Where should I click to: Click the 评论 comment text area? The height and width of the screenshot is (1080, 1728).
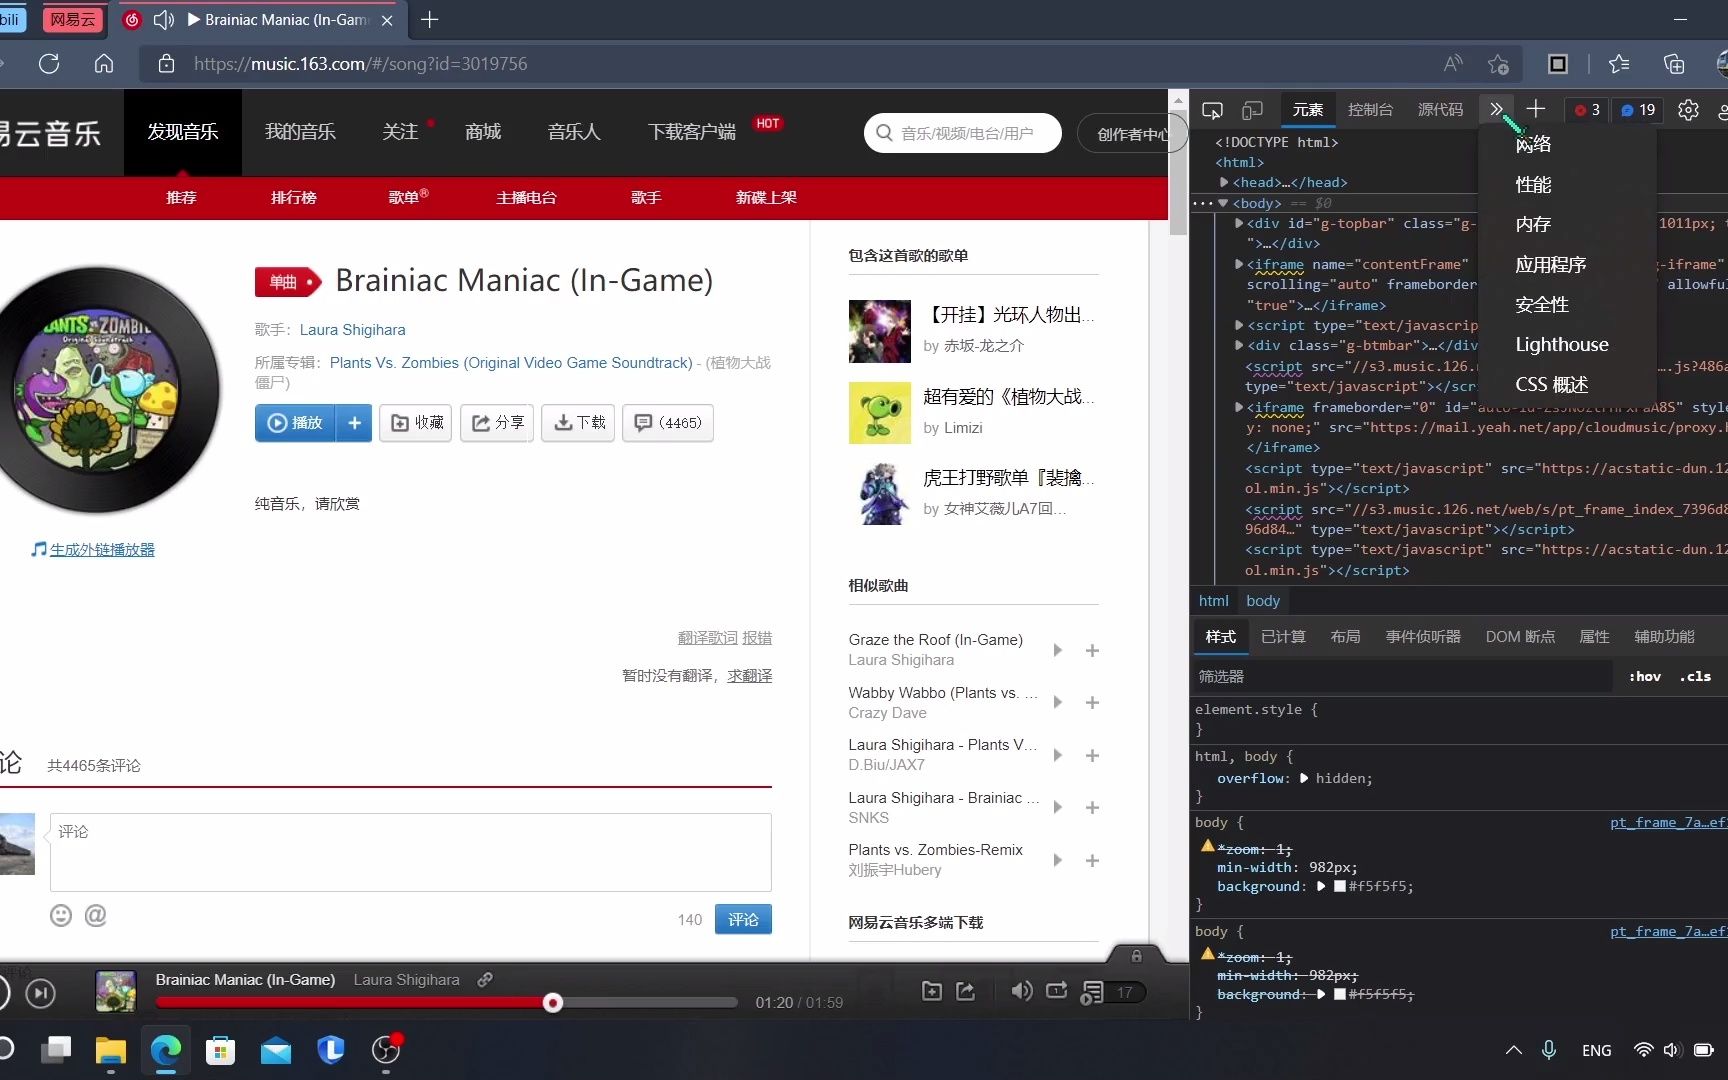410,852
